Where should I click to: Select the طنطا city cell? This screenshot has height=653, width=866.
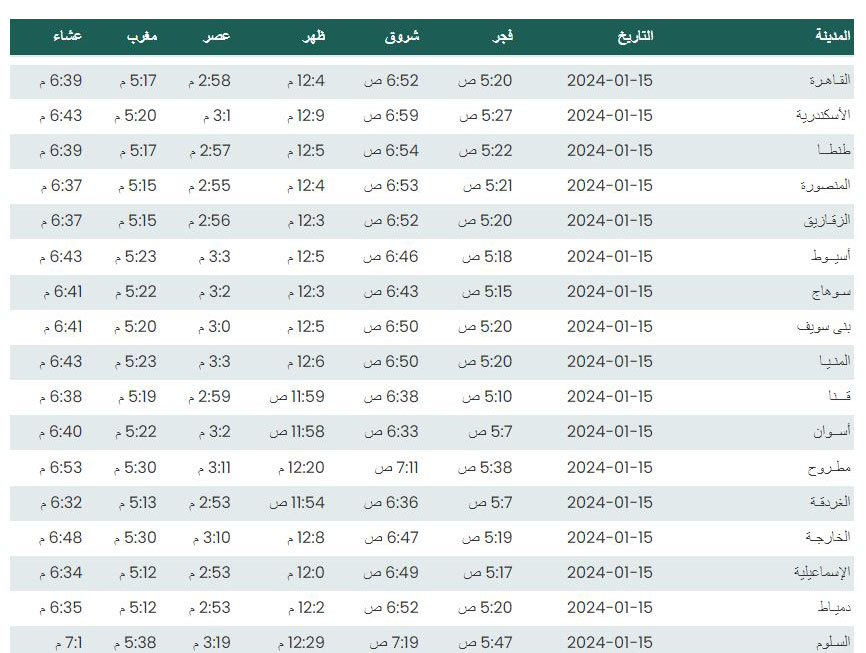point(834,150)
